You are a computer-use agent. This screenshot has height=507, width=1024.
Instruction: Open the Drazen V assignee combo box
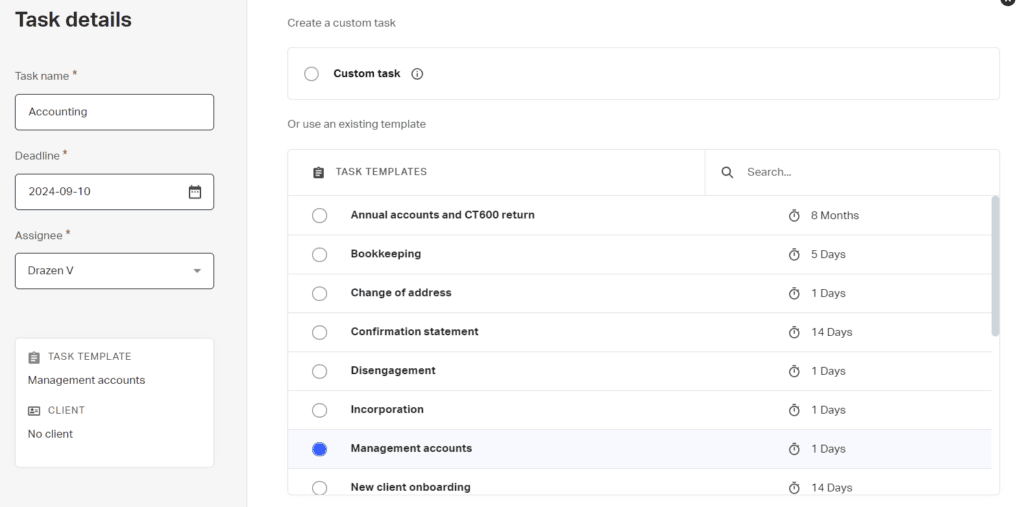click(x=114, y=271)
